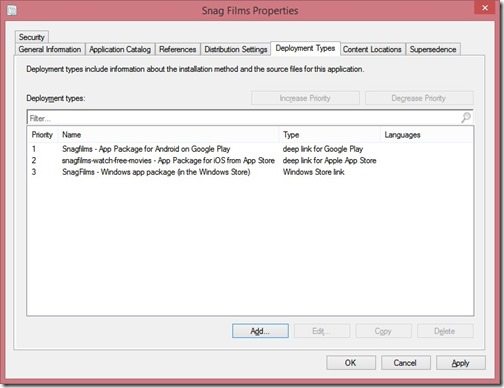Click 'deep link for Apple App Store' cell
This screenshot has width=504, height=388.
pos(329,160)
